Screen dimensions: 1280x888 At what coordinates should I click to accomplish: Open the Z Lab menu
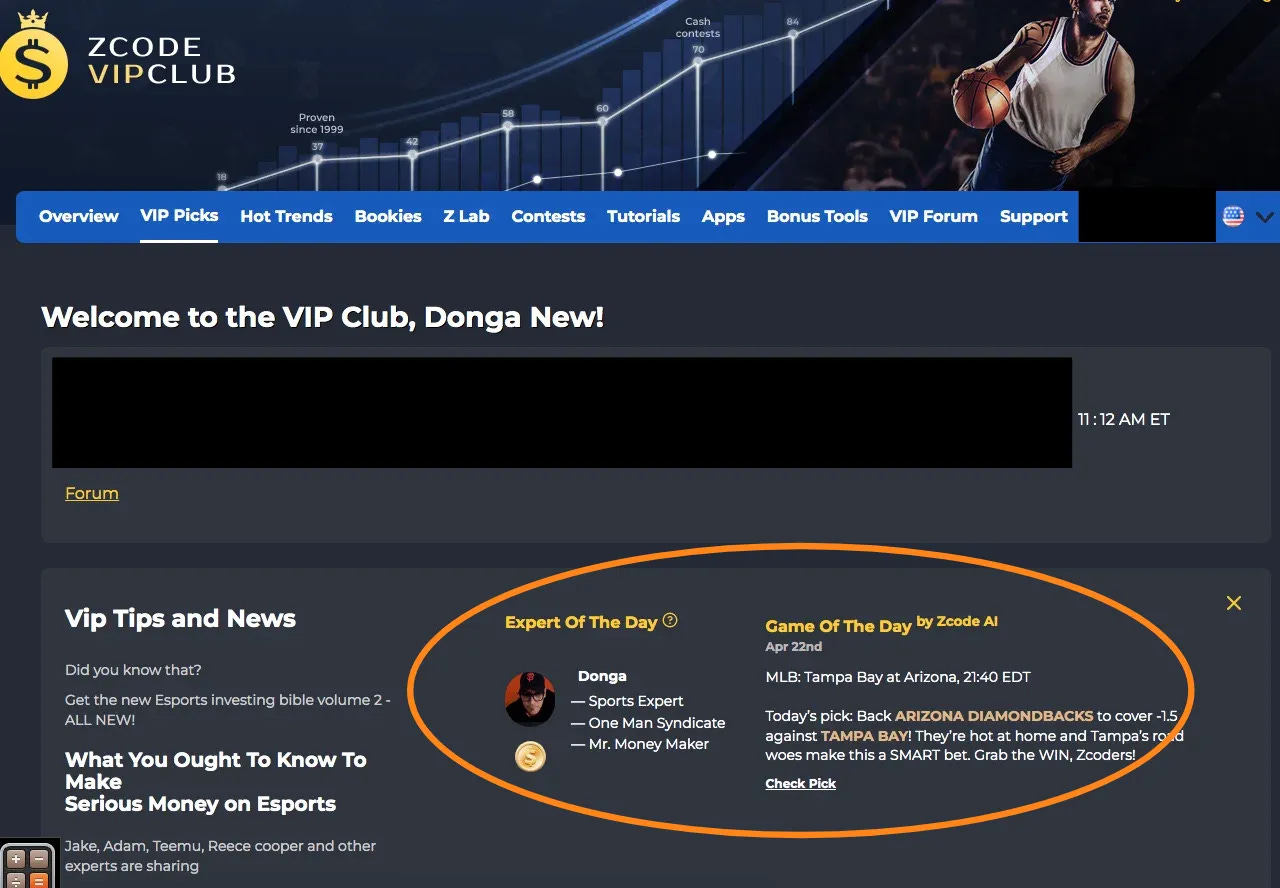point(466,216)
